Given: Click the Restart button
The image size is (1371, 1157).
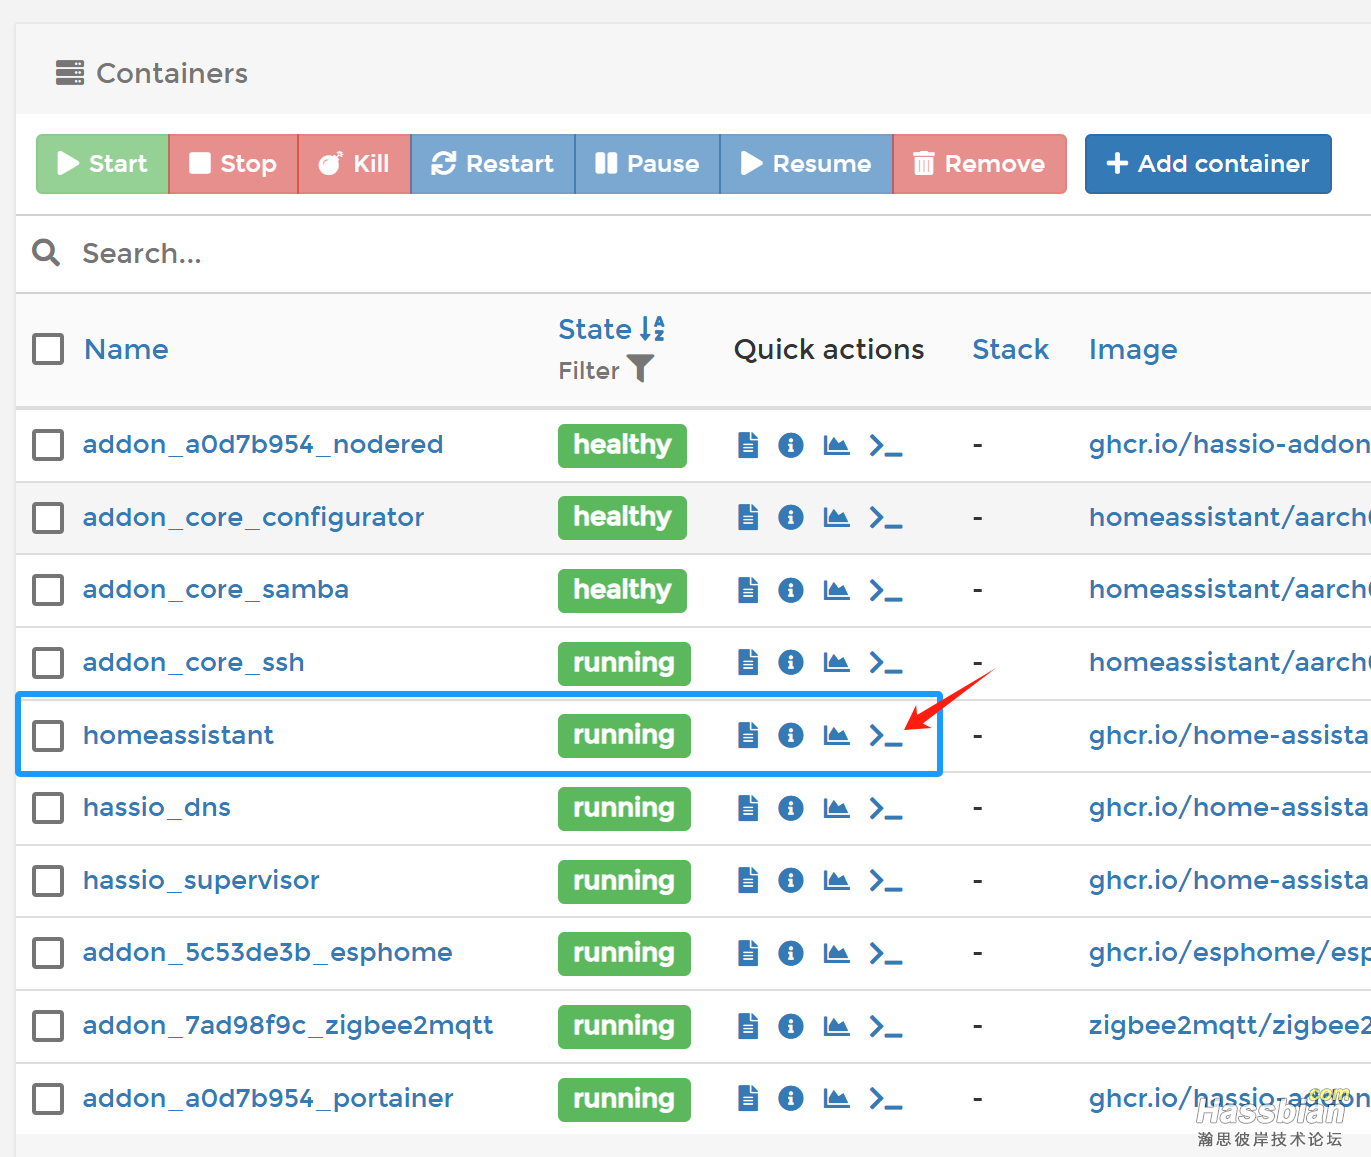Looking at the screenshot, I should point(492,164).
